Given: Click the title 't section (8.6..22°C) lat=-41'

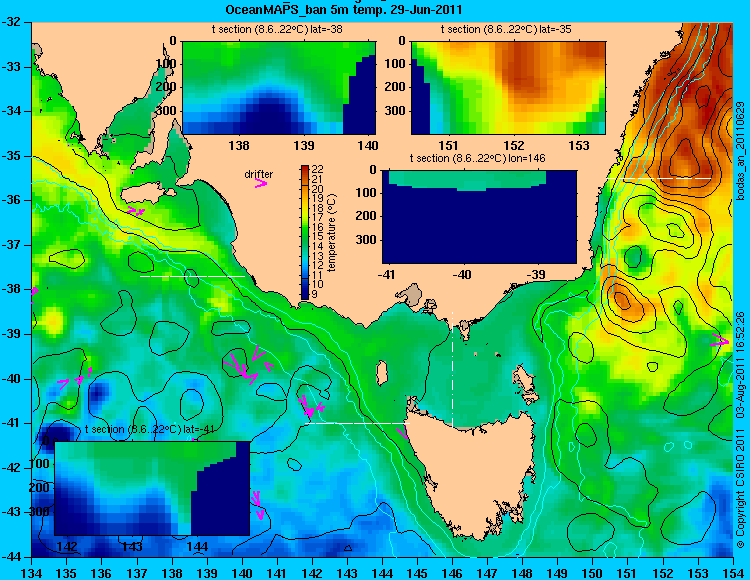Looking at the screenshot, I should click(149, 429).
